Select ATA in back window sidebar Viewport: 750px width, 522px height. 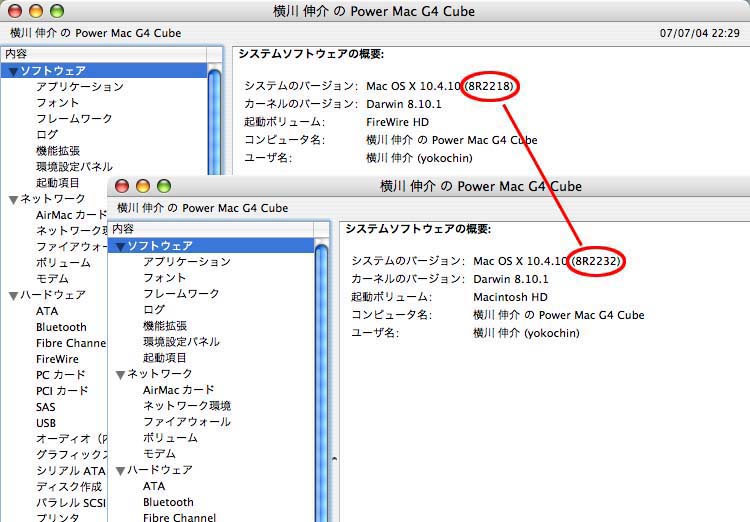pos(47,311)
